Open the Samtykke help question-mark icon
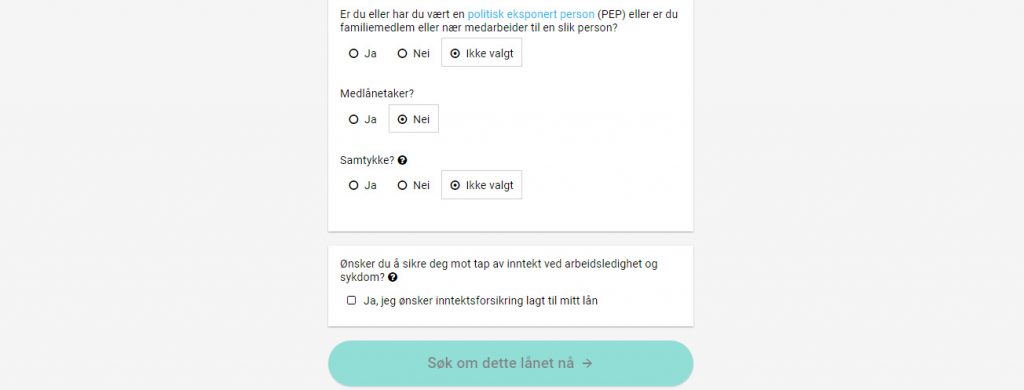The height and width of the screenshot is (390, 1024). pyautogui.click(x=402, y=160)
